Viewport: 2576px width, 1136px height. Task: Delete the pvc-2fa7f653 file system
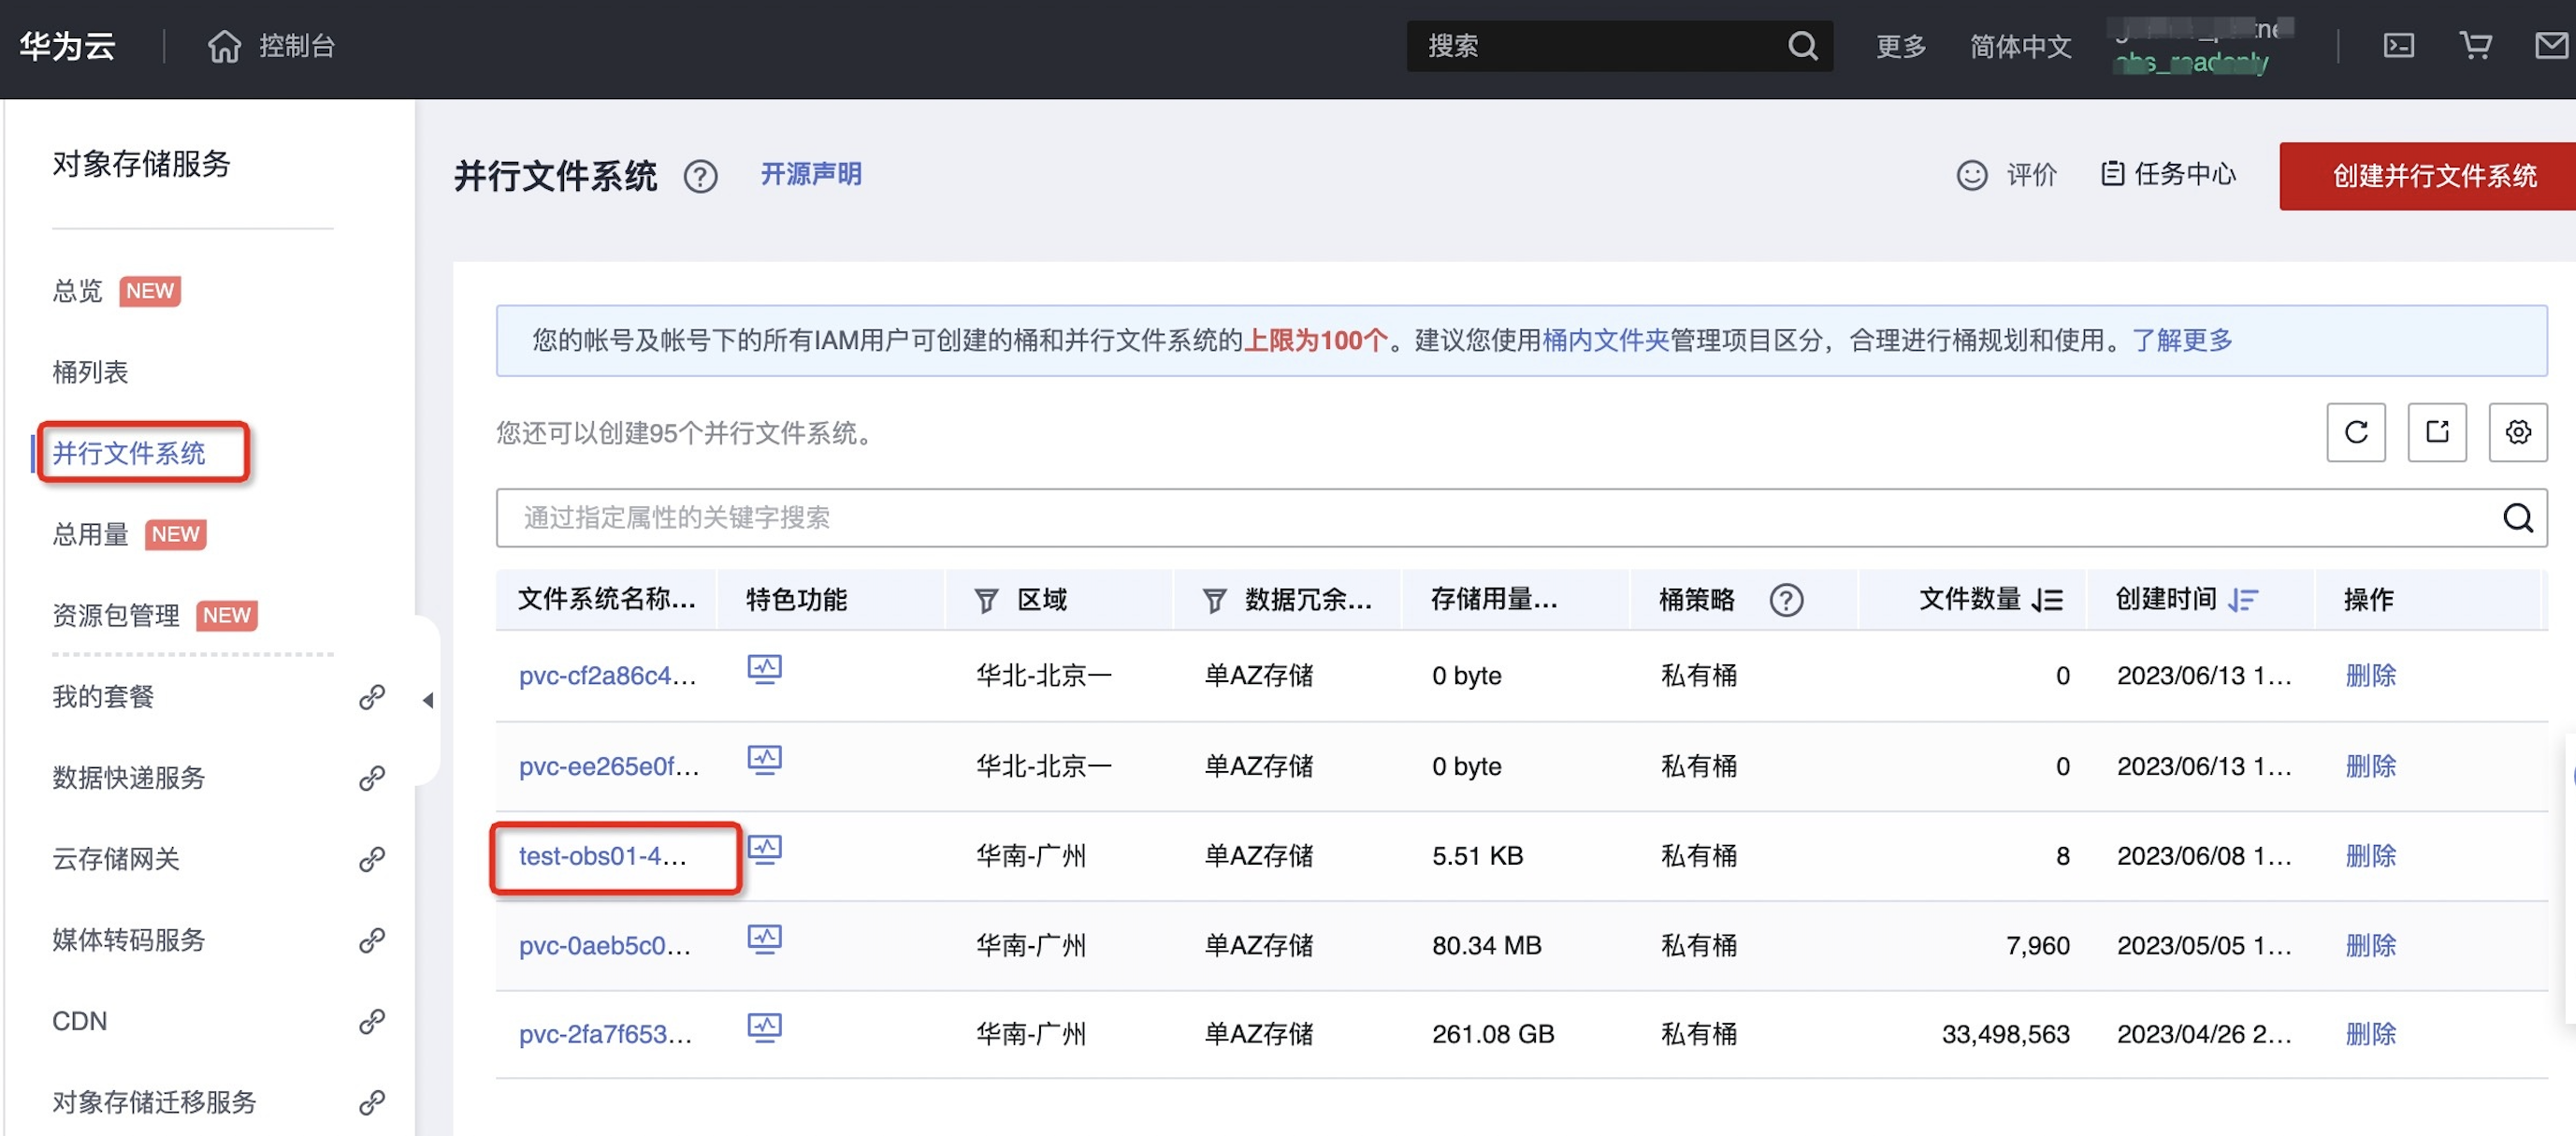click(2370, 1034)
